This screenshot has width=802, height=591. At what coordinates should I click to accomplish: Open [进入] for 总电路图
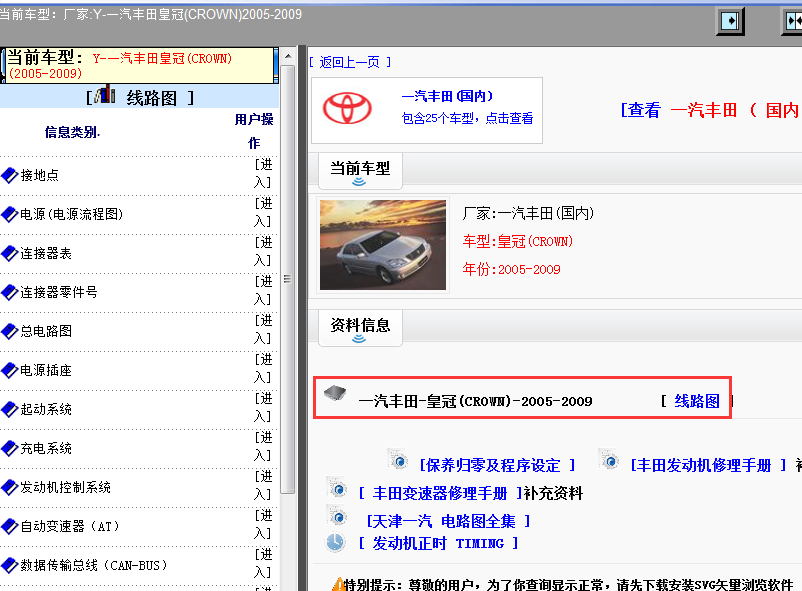click(263, 330)
